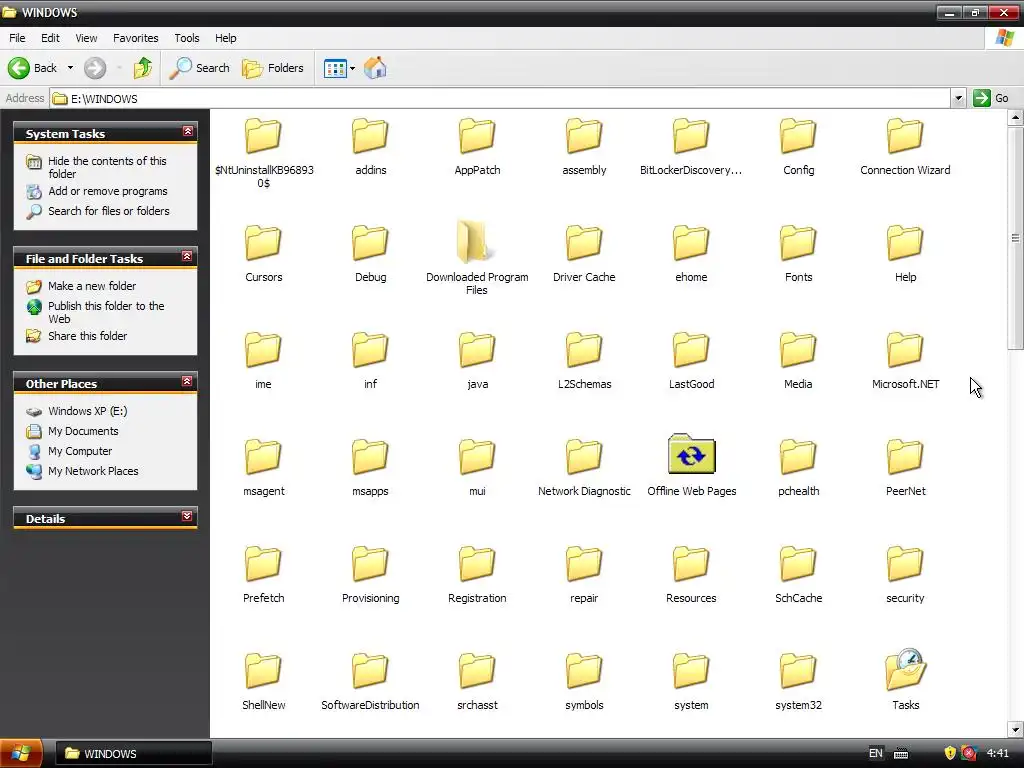The height and width of the screenshot is (768, 1024).
Task: Select the Offline Web Pages folder icon
Action: pyautogui.click(x=692, y=454)
